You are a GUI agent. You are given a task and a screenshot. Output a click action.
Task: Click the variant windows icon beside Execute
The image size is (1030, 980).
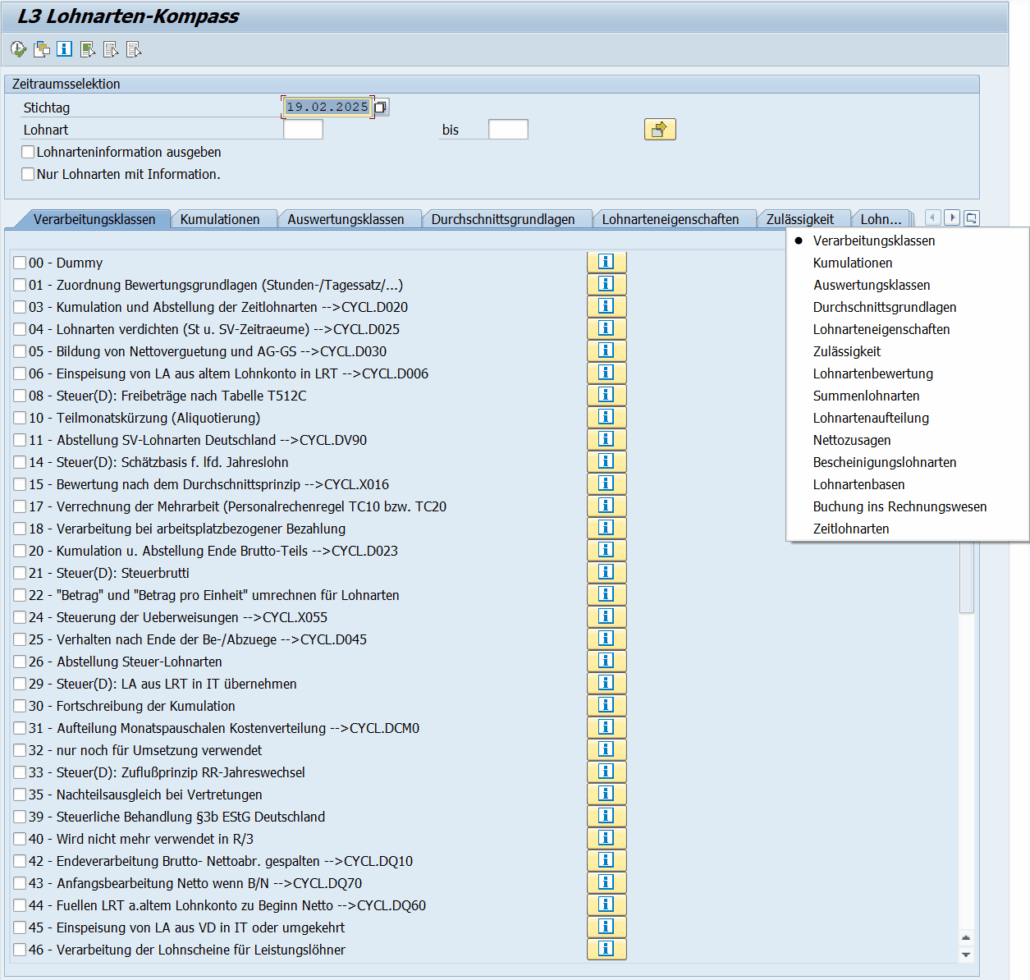point(41,49)
